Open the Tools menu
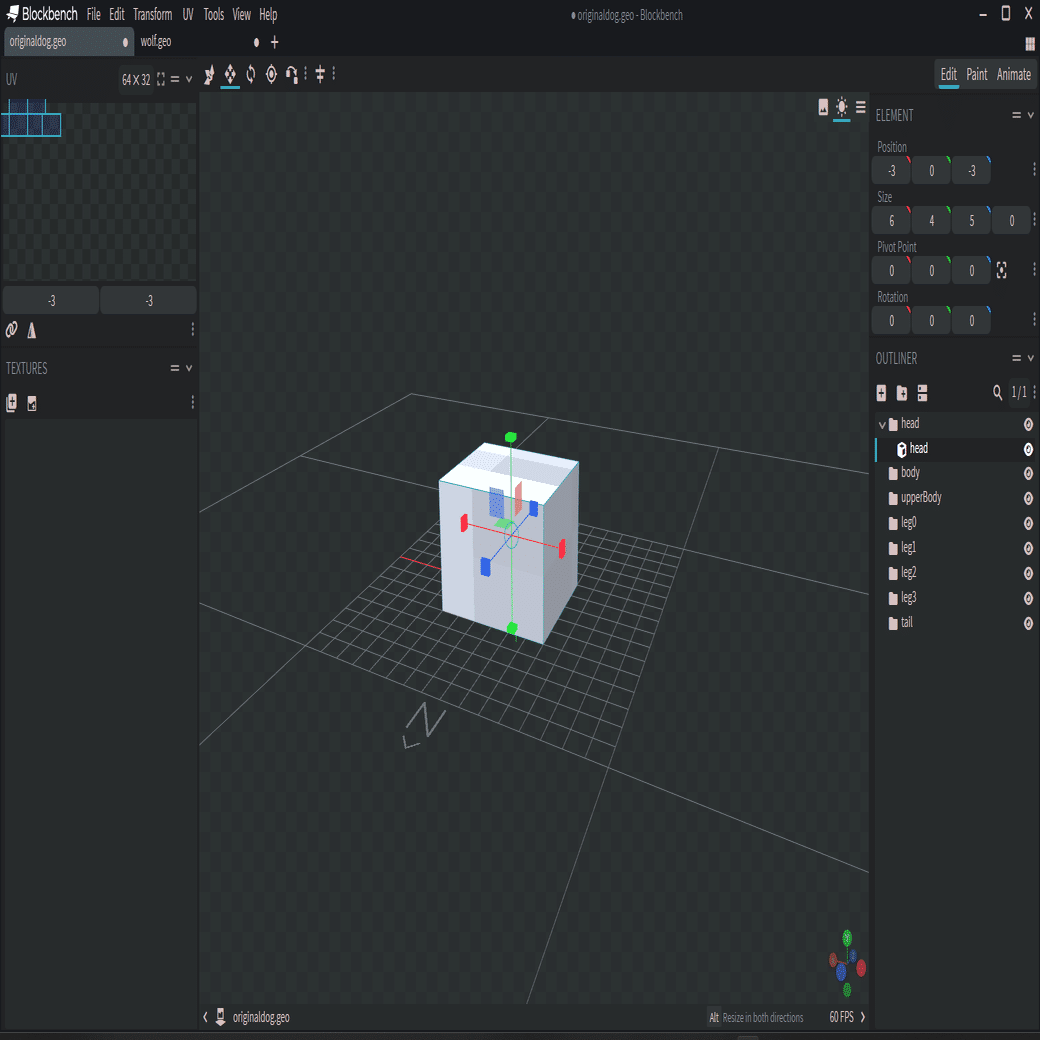This screenshot has width=1040, height=1040. (214, 15)
